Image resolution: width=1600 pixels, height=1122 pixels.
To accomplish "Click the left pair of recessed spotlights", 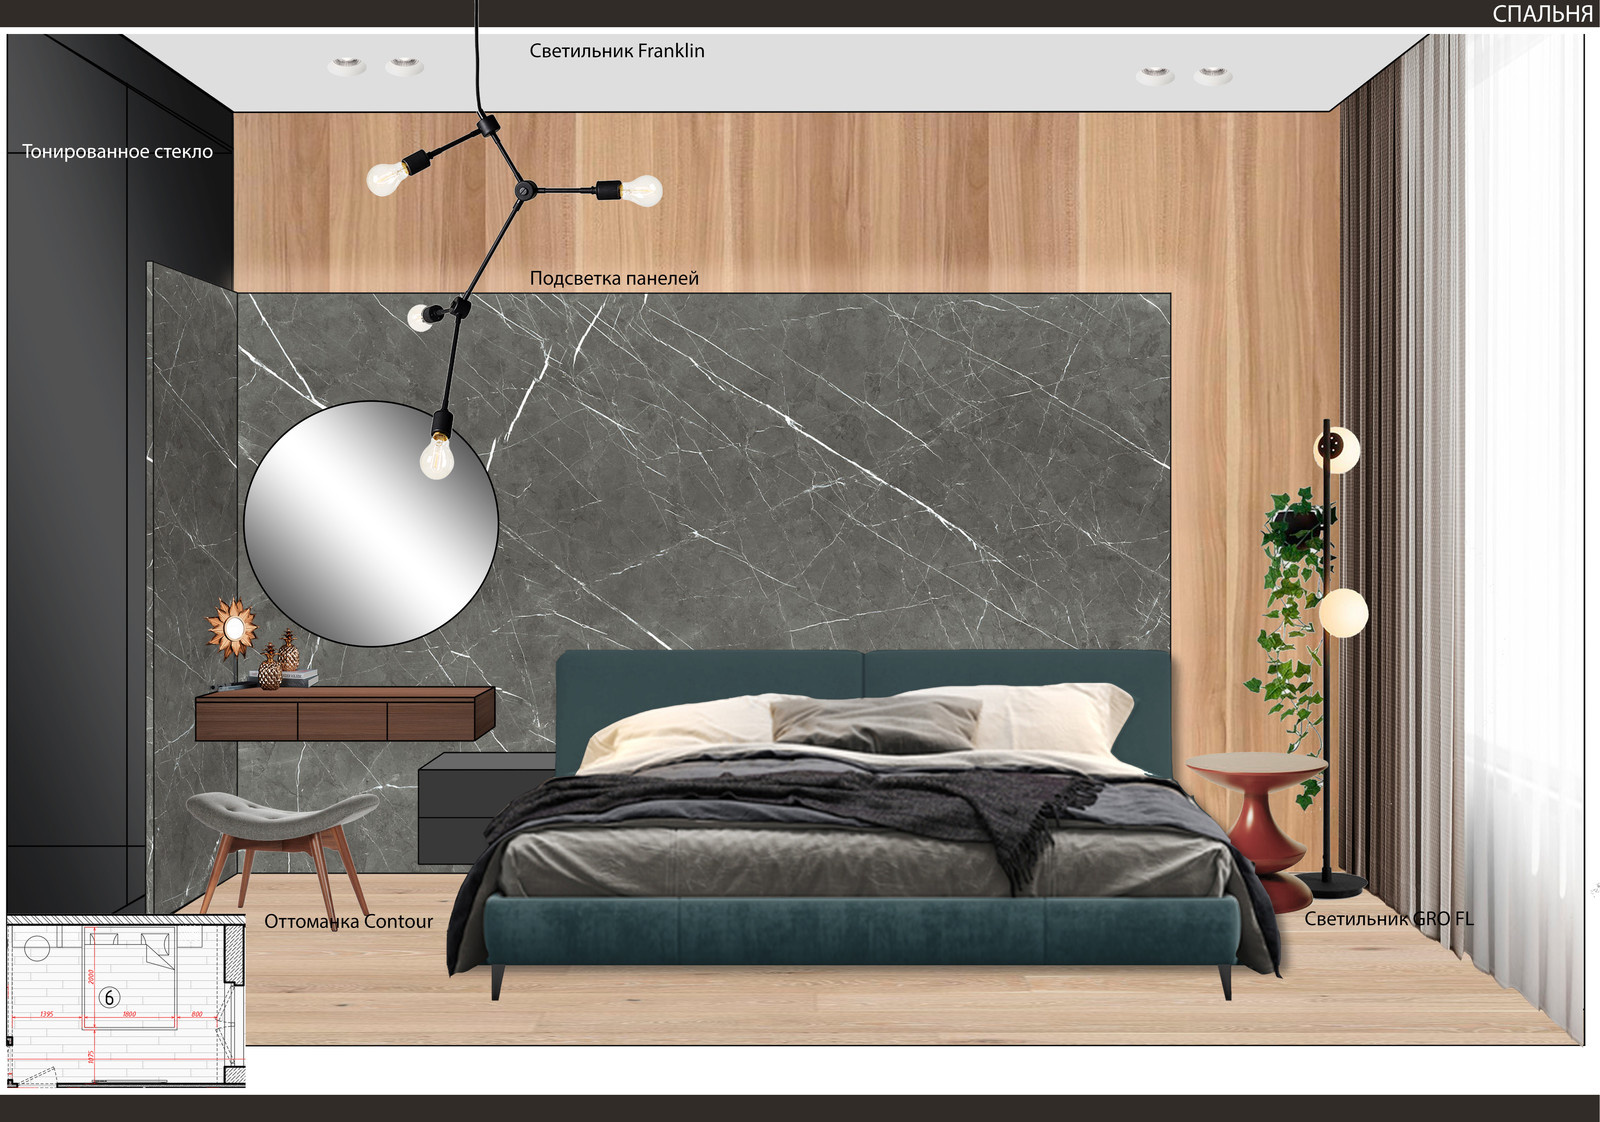I will 375,67.
